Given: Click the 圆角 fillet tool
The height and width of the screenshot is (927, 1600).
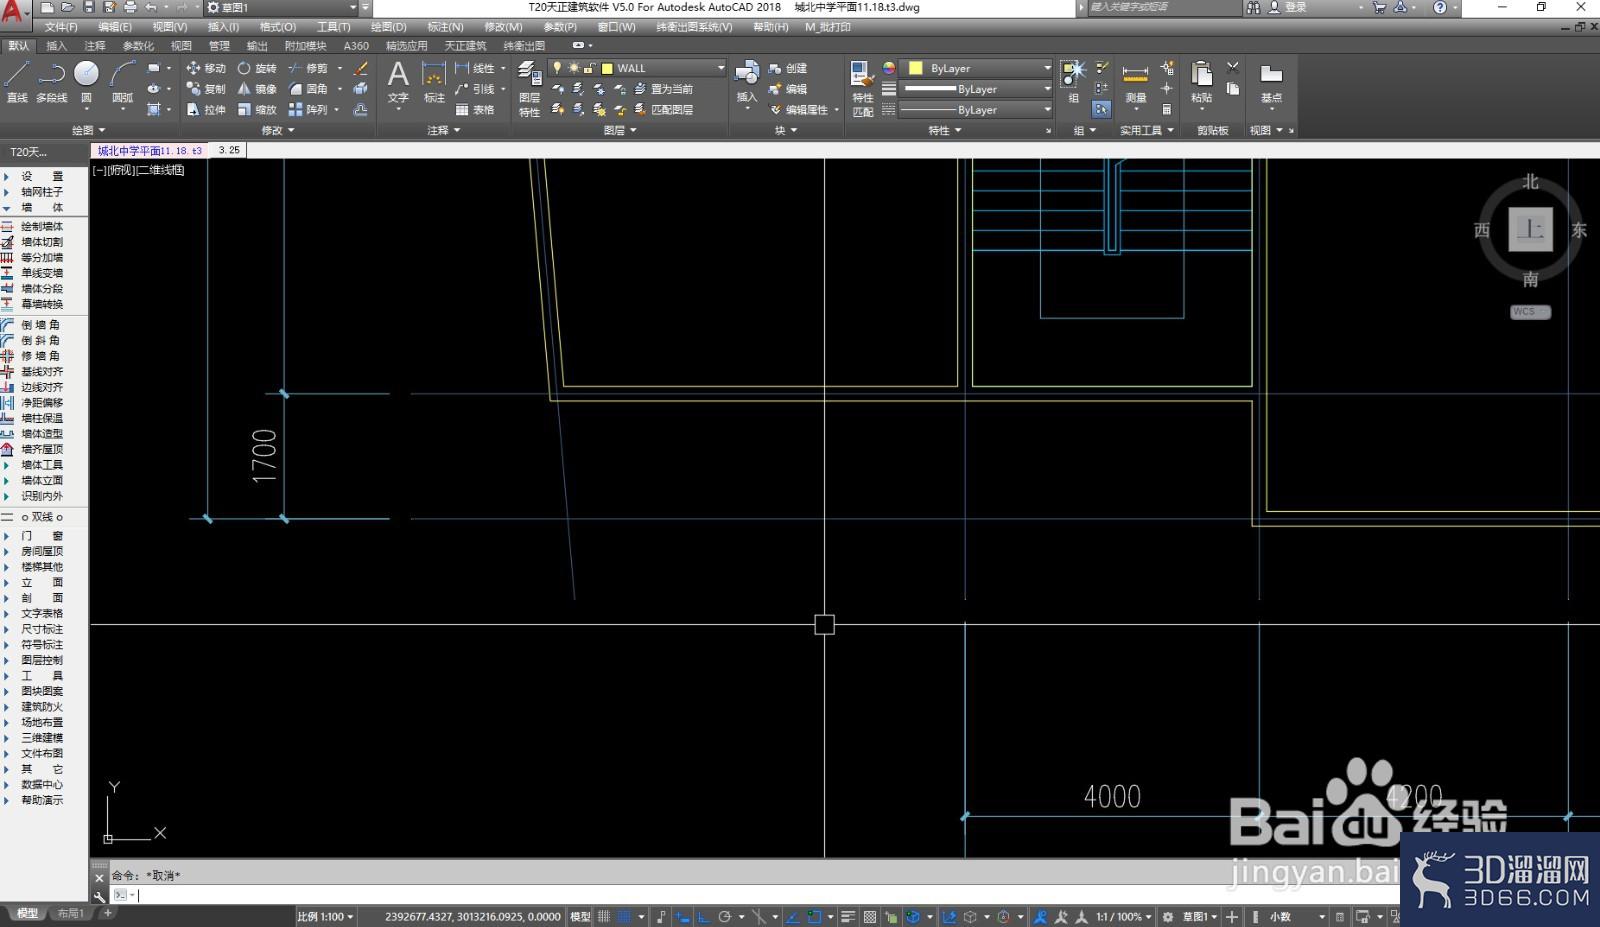Looking at the screenshot, I should (308, 89).
